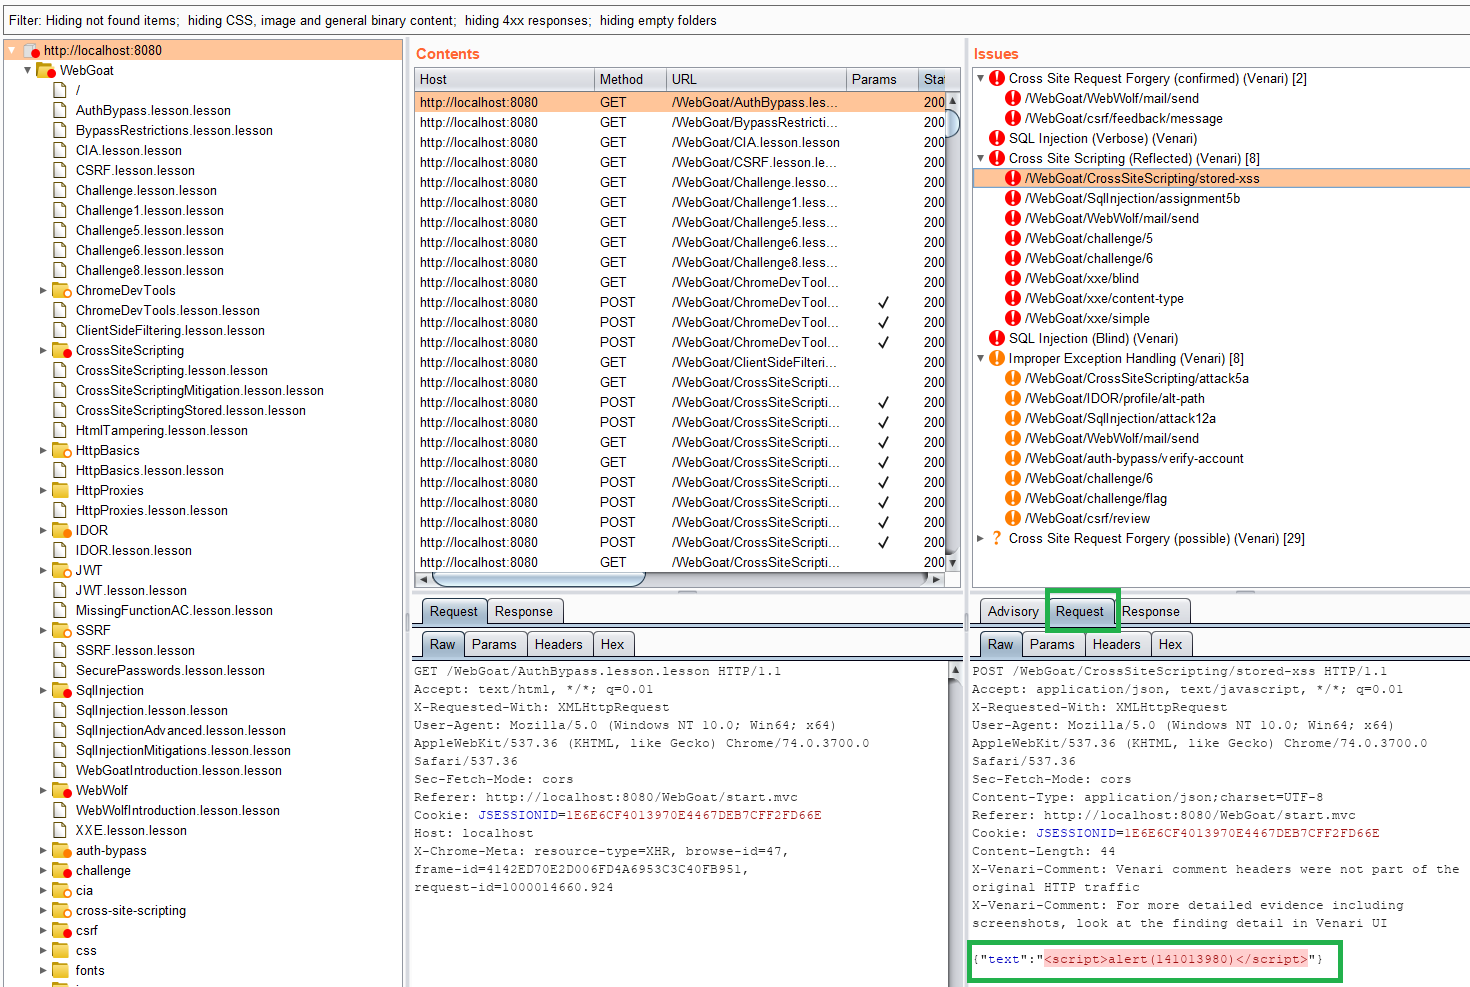Click red icon beside SQL Injection (Blind) issue
Viewport: 1470px width, 987px height.
tap(996, 338)
